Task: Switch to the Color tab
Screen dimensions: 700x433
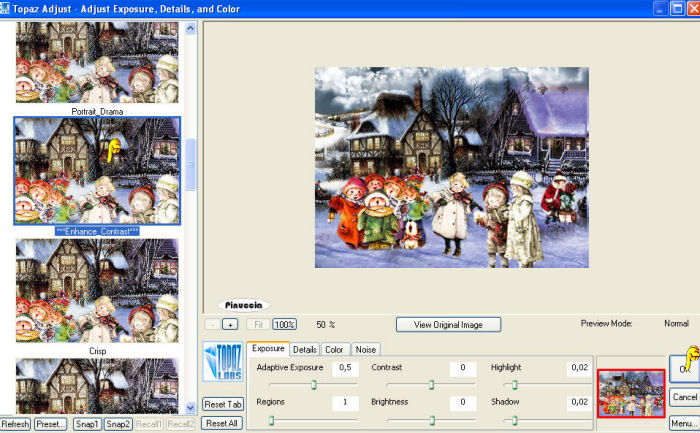Action: pos(334,350)
